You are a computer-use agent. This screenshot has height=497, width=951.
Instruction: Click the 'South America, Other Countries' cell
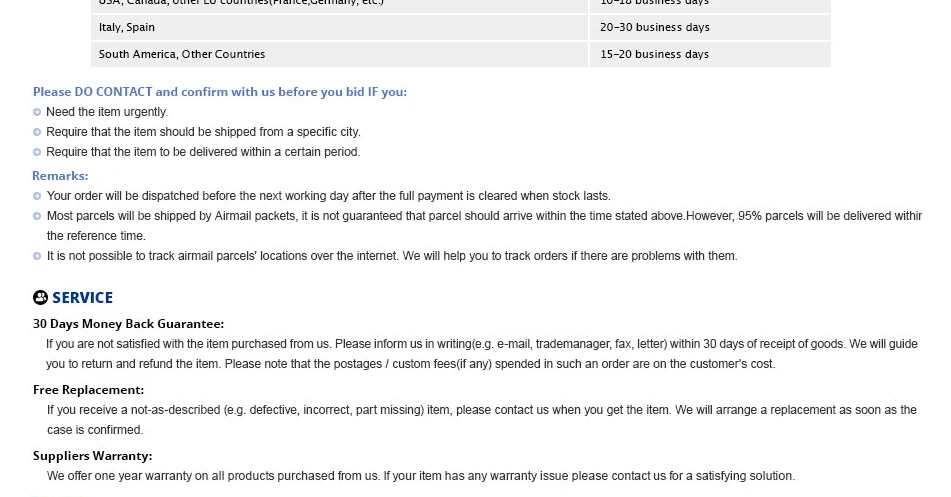339,54
